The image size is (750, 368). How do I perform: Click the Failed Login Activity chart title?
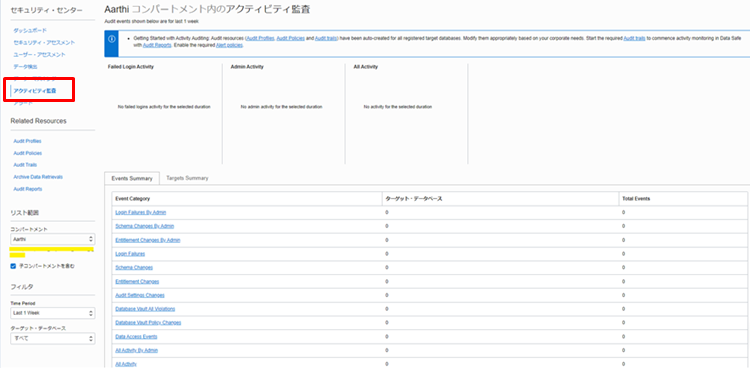[x=131, y=67]
